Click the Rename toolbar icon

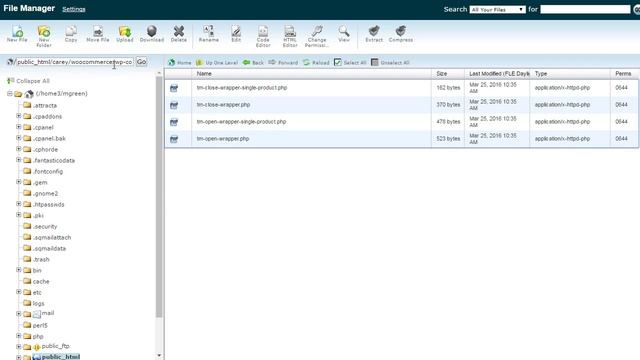click(209, 34)
